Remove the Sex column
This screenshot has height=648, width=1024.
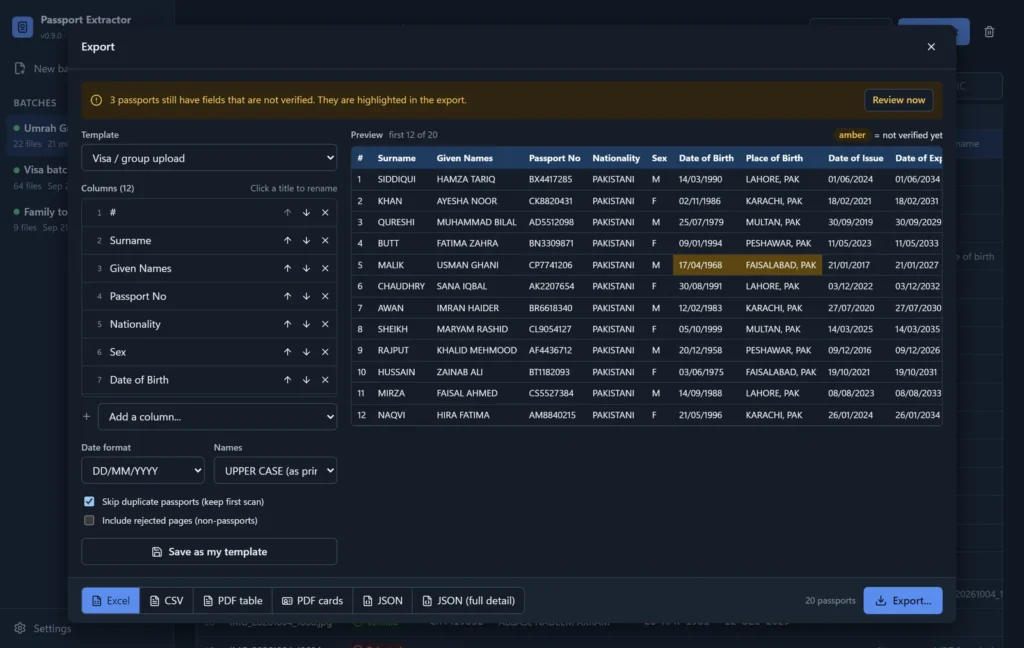325,352
